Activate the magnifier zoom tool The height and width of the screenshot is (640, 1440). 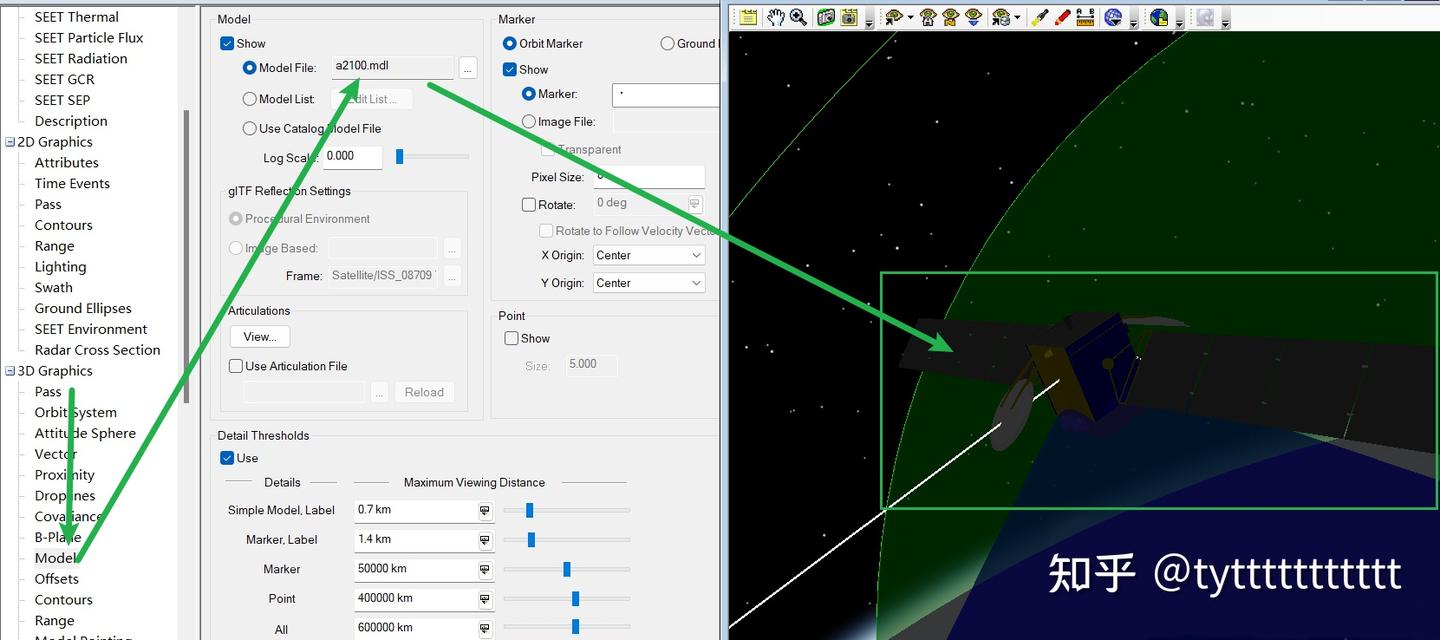tap(798, 17)
